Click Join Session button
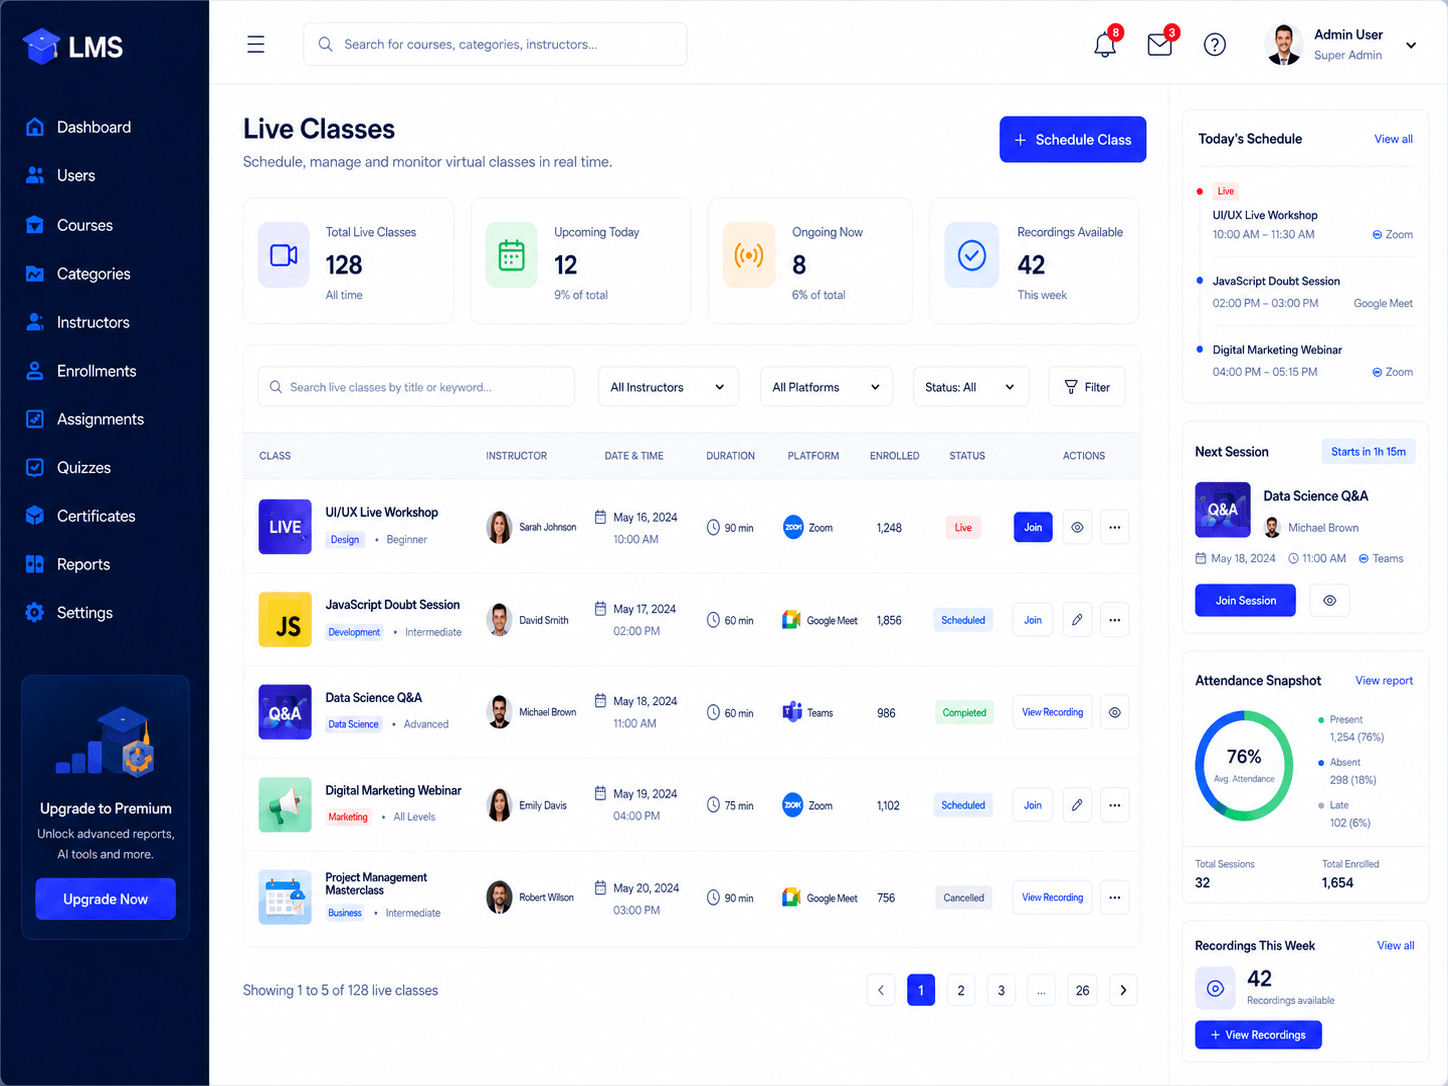 pos(1246,600)
